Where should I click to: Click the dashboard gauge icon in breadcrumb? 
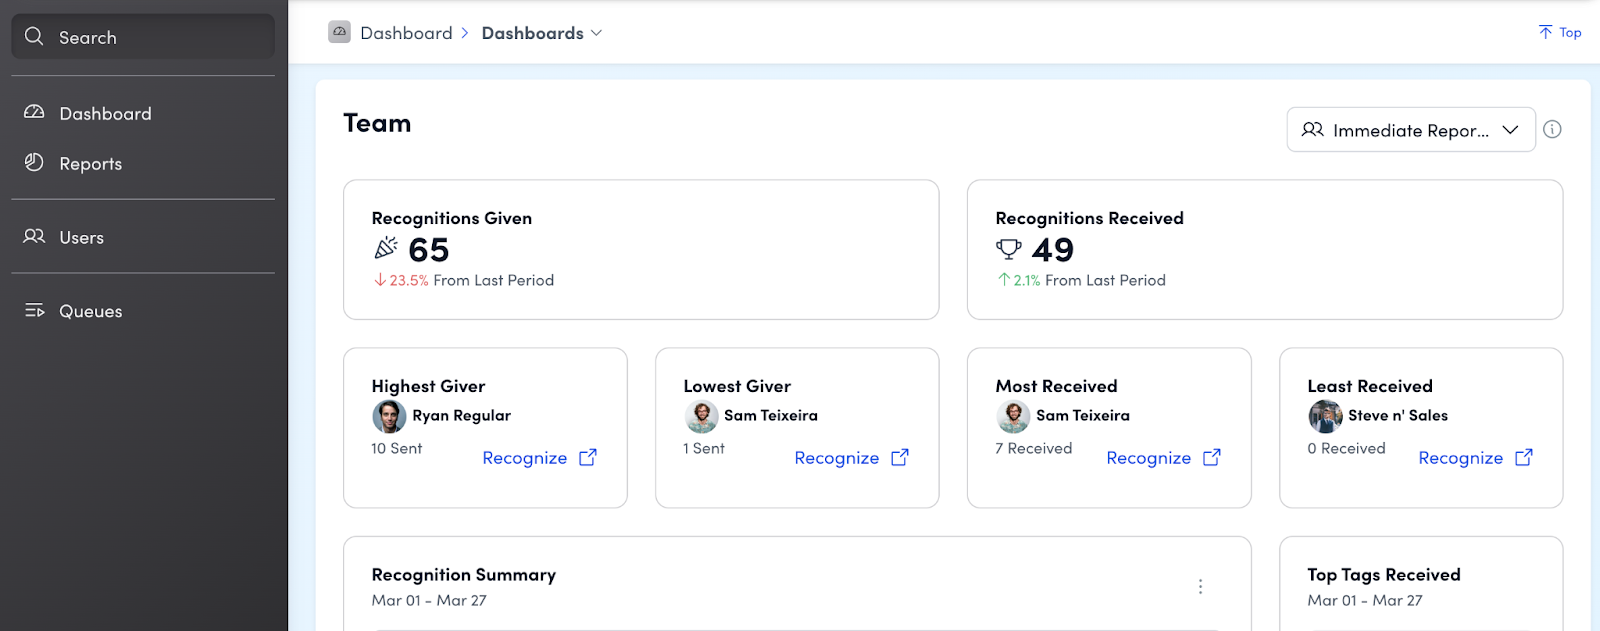pos(339,33)
